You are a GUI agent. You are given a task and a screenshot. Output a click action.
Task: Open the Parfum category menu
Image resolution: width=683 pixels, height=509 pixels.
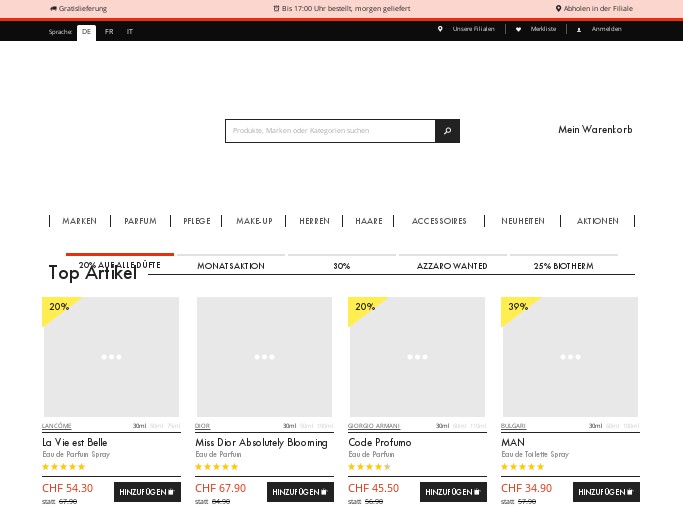click(x=140, y=221)
